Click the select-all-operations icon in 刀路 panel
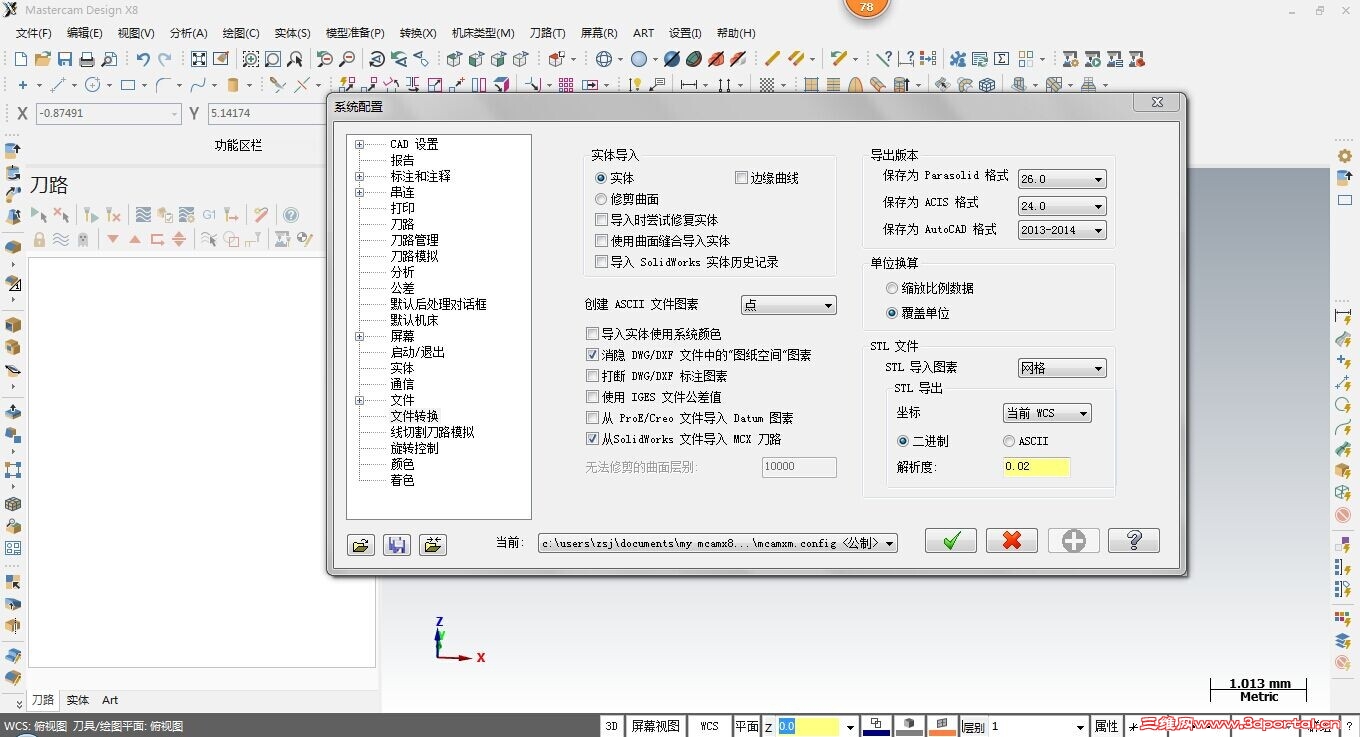This screenshot has width=1360, height=737. 41,215
